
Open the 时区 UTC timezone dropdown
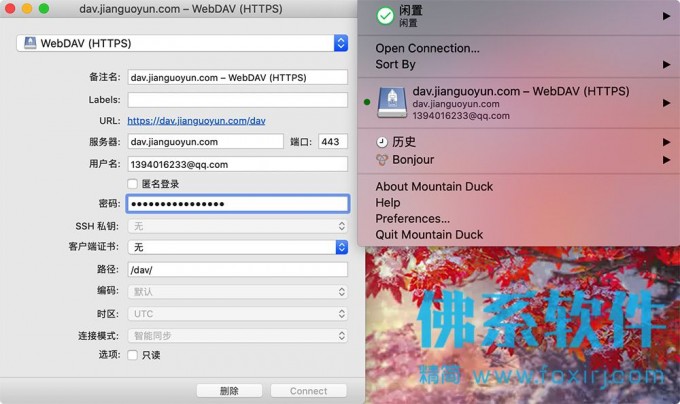click(238, 313)
